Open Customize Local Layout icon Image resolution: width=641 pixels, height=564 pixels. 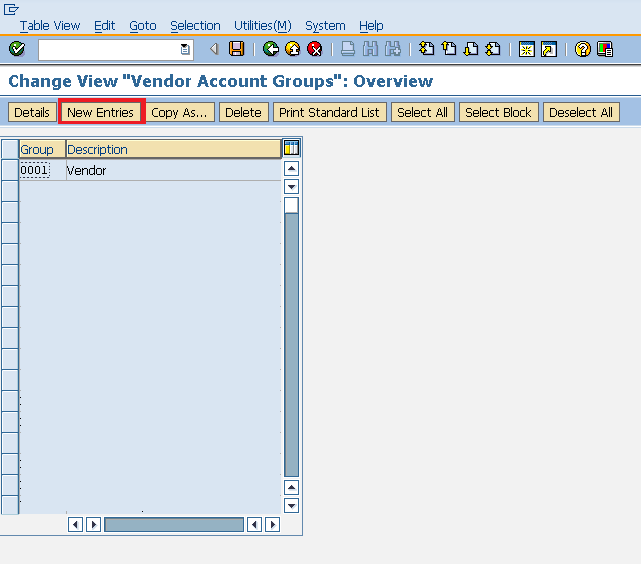[605, 49]
